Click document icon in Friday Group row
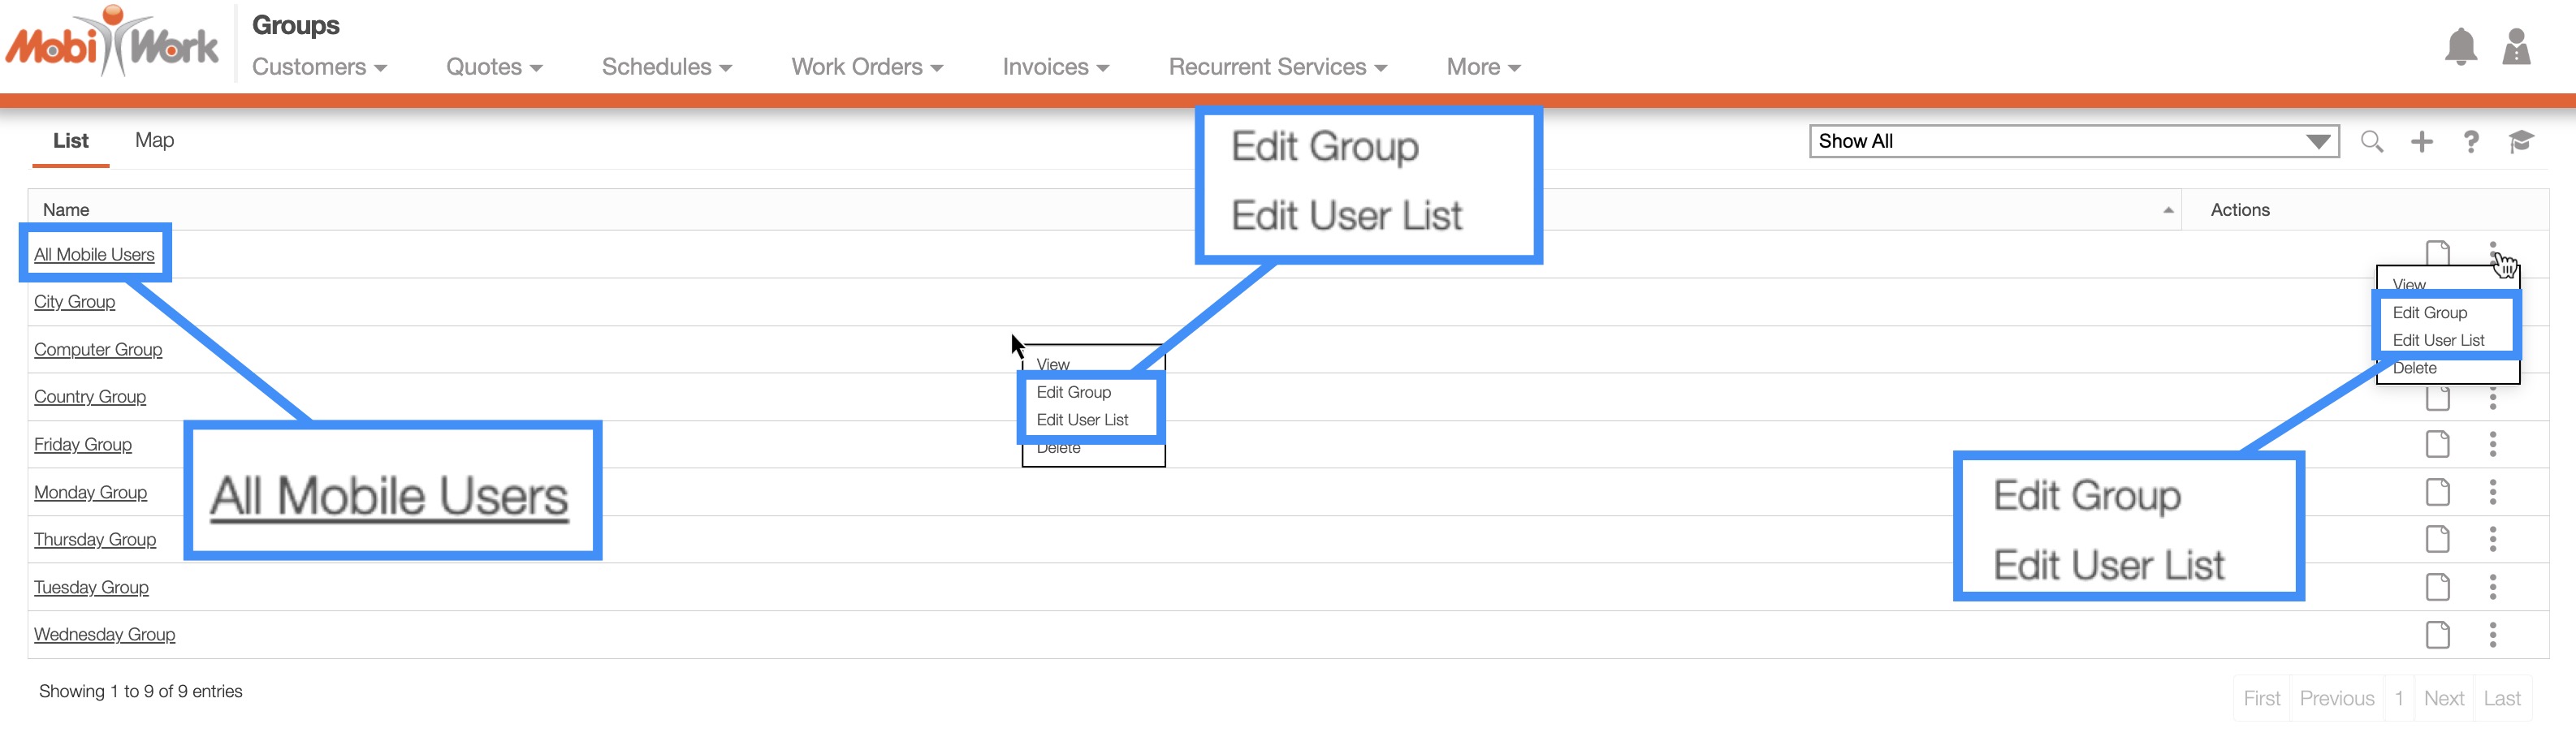 click(2437, 444)
